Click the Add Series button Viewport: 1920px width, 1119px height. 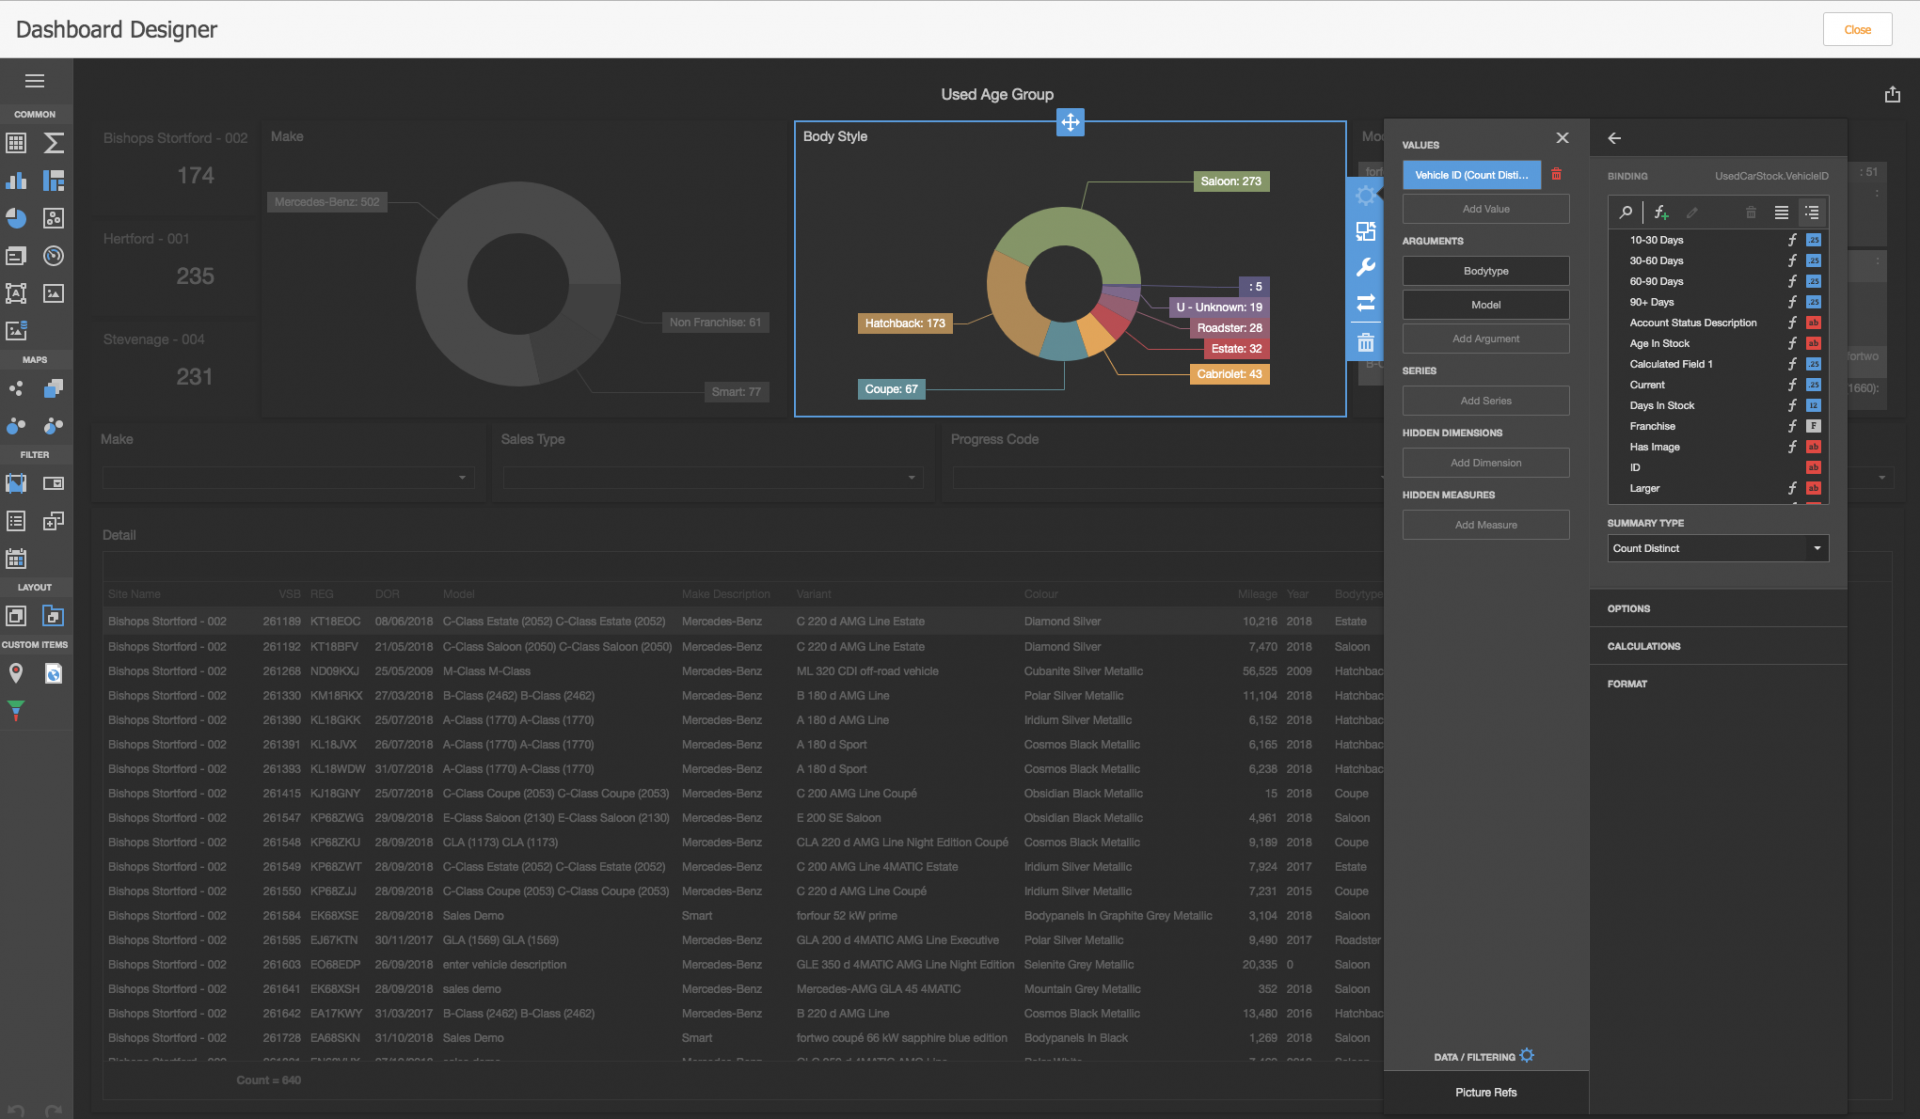coord(1485,401)
